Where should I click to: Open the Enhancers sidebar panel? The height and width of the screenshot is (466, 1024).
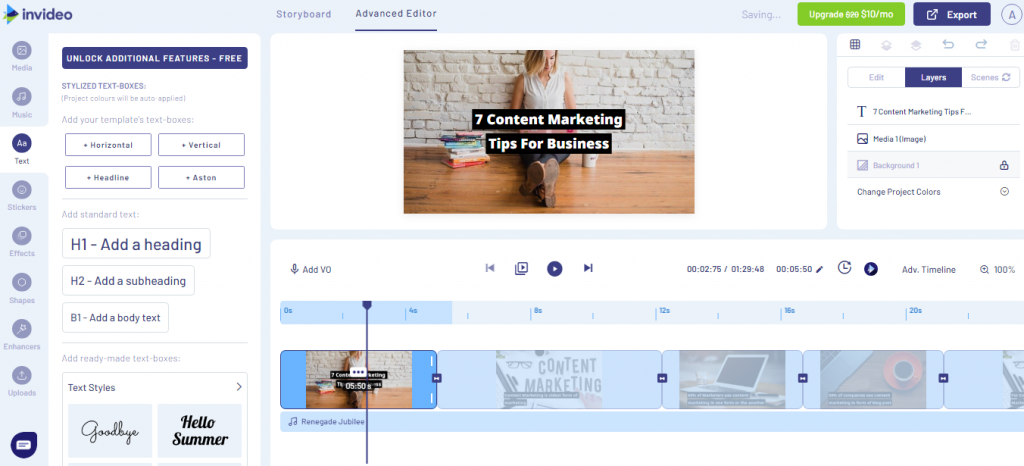[22, 335]
